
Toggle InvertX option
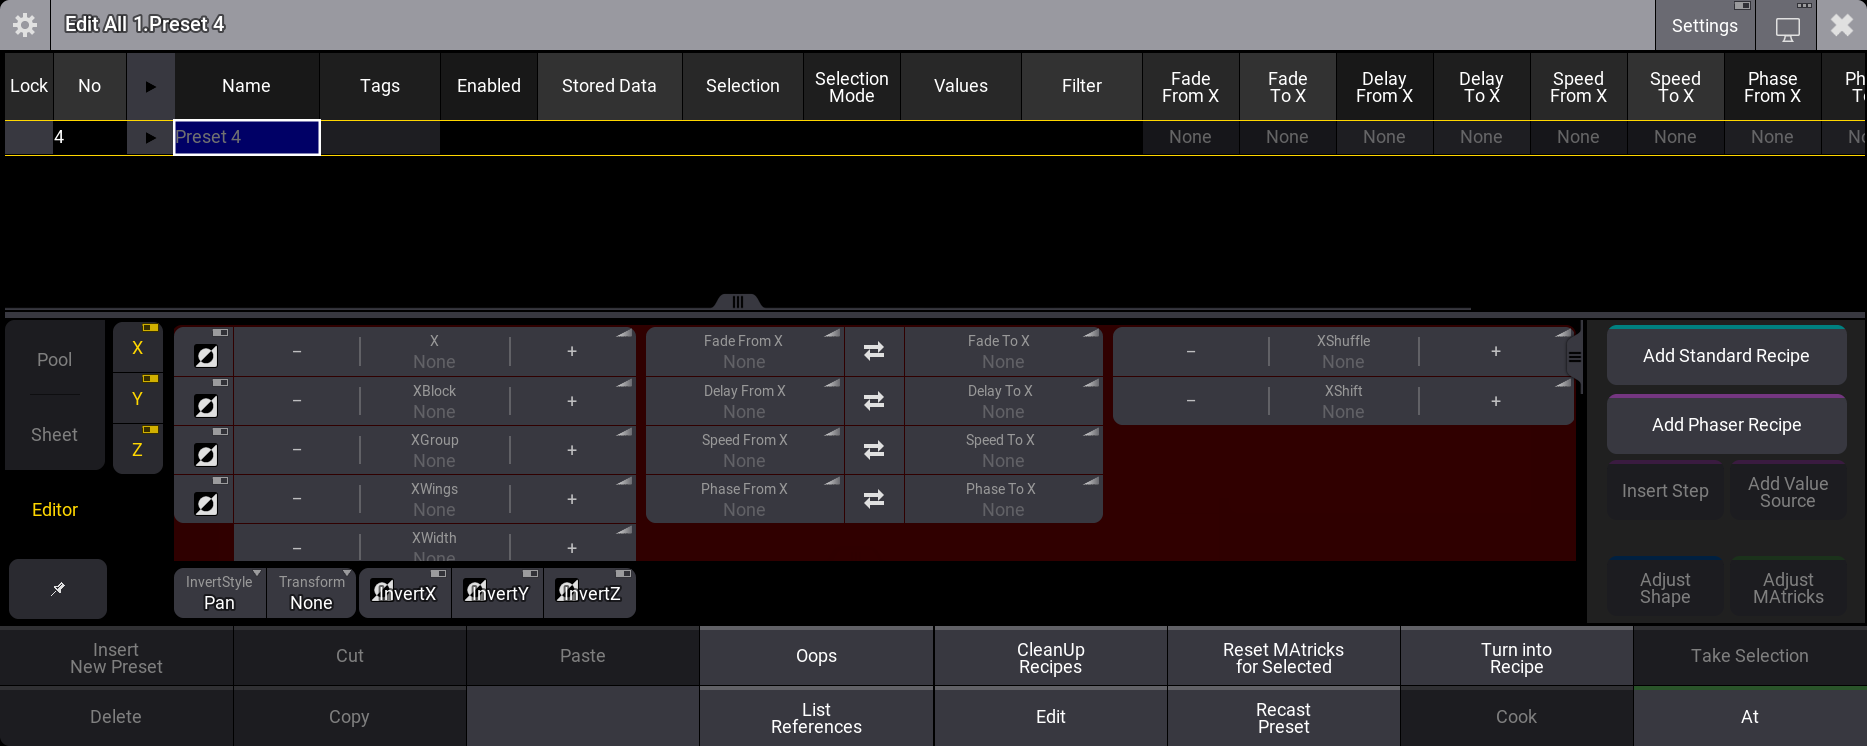[404, 593]
